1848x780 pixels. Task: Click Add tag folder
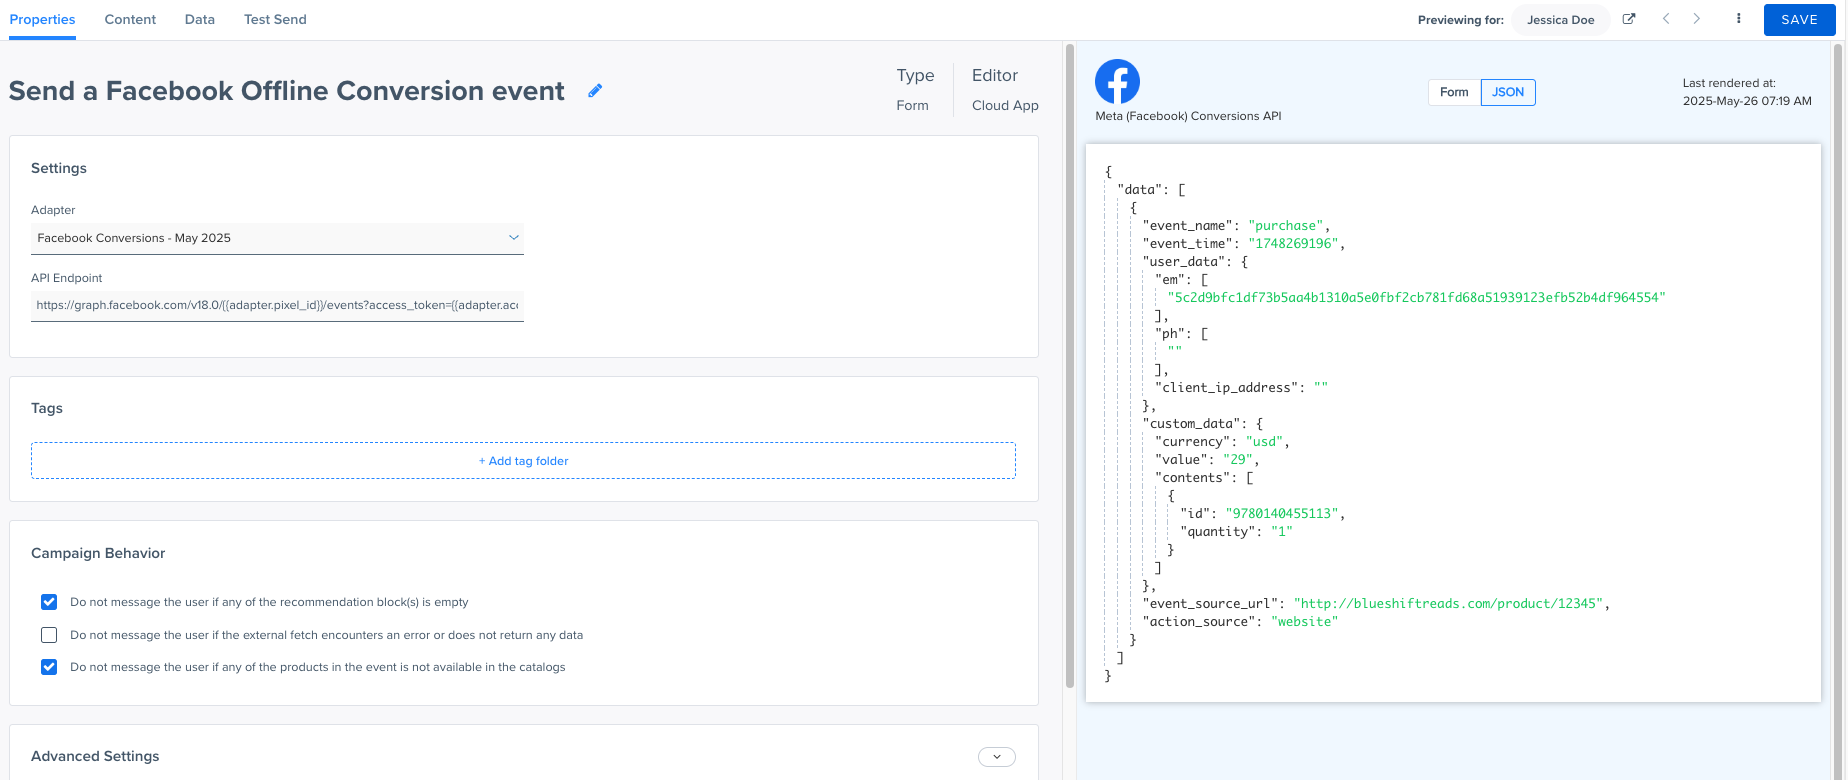523,461
